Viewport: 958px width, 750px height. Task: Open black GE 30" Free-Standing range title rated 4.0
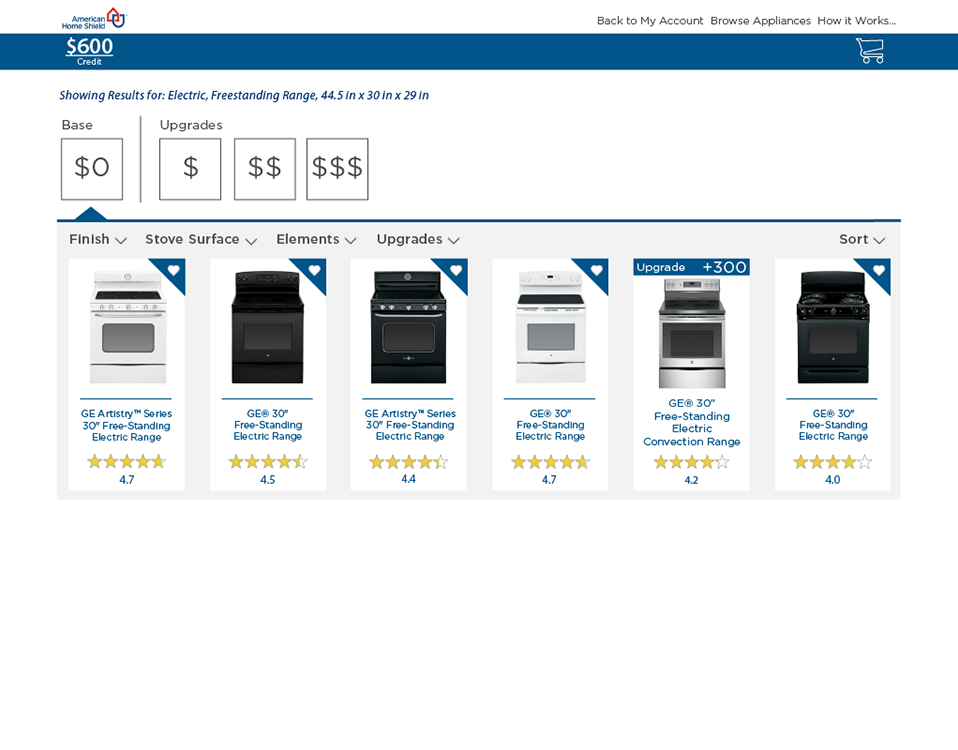[x=833, y=424]
